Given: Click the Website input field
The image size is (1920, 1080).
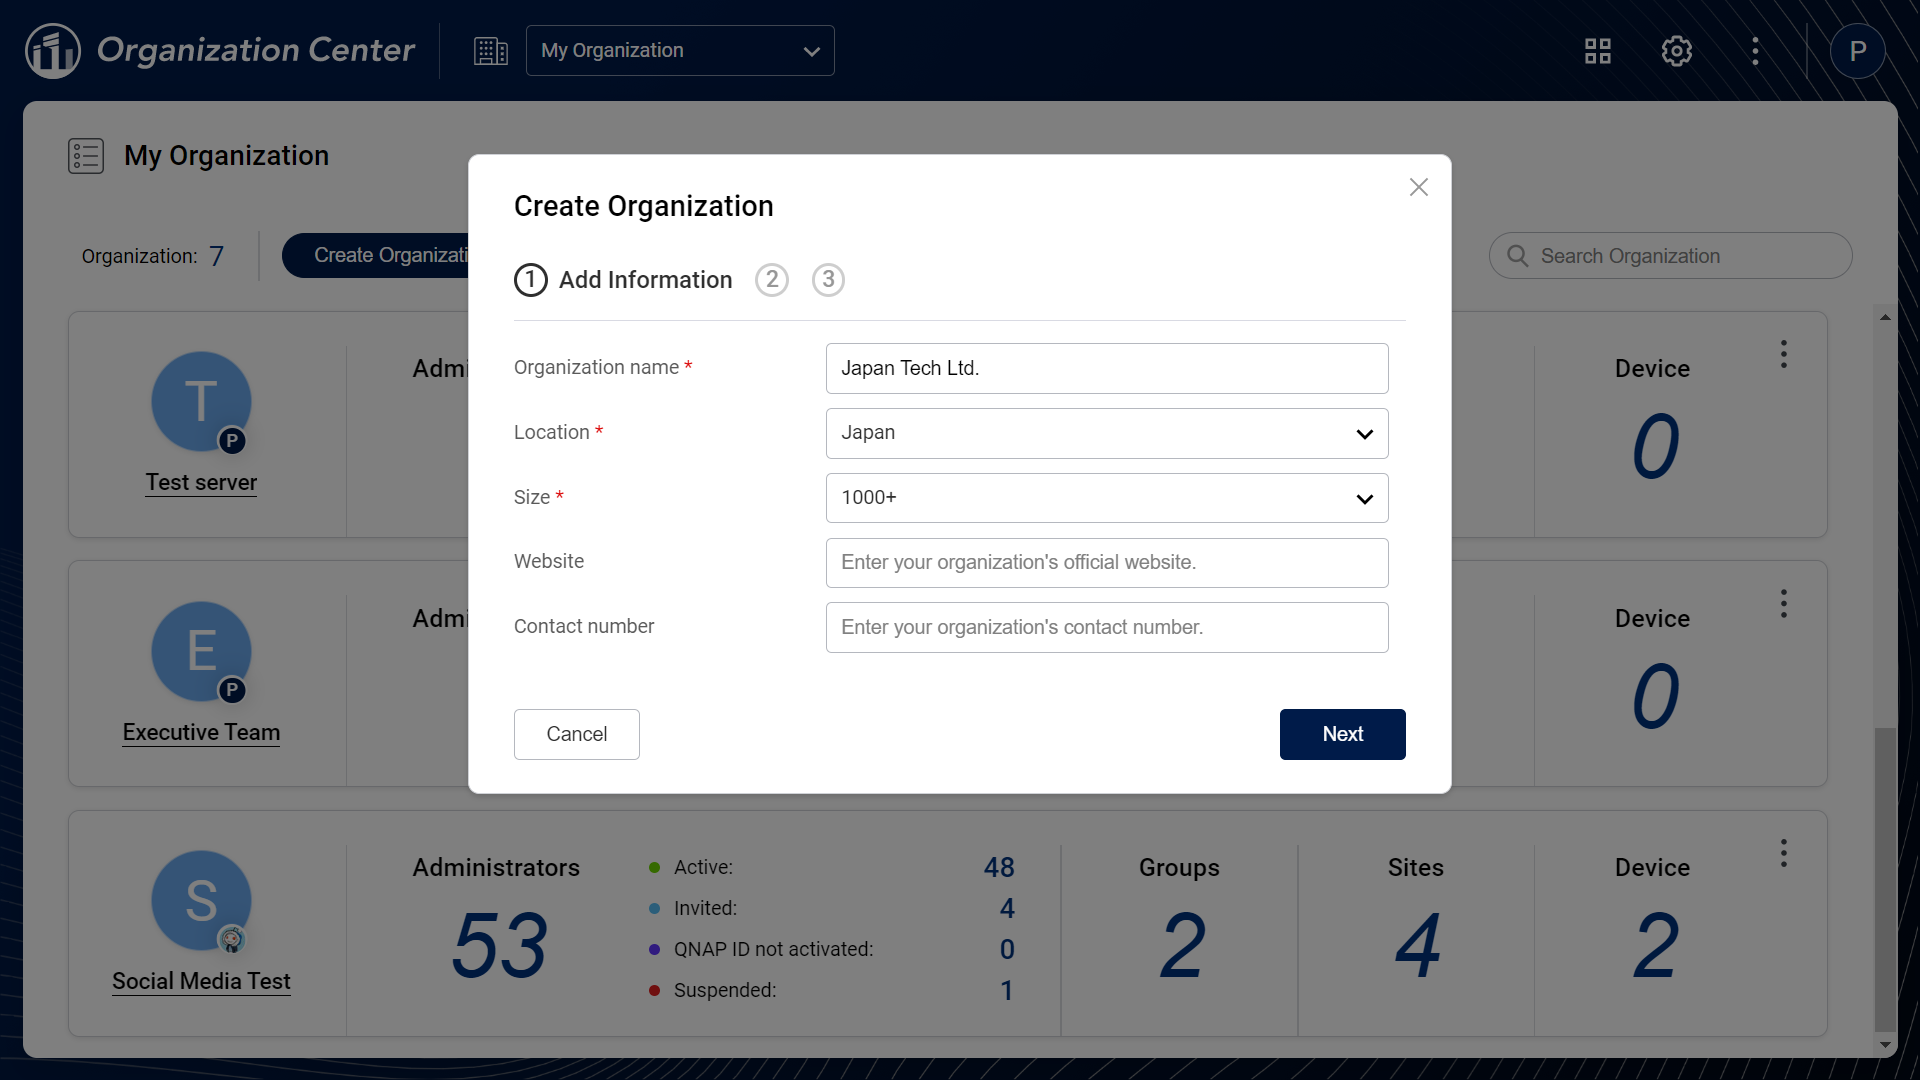Looking at the screenshot, I should coord(1106,563).
